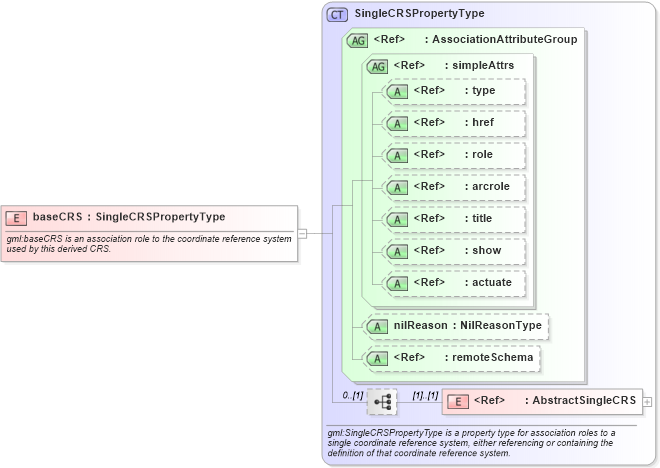Click the AG icon beside simpleAttrs

377,66
